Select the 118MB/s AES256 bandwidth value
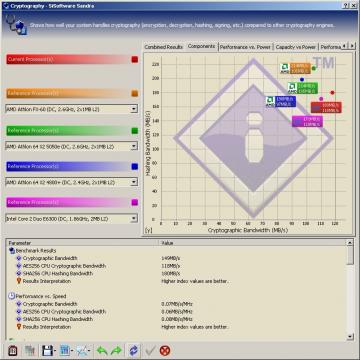Screen dimensions: 360x360 click(171, 266)
